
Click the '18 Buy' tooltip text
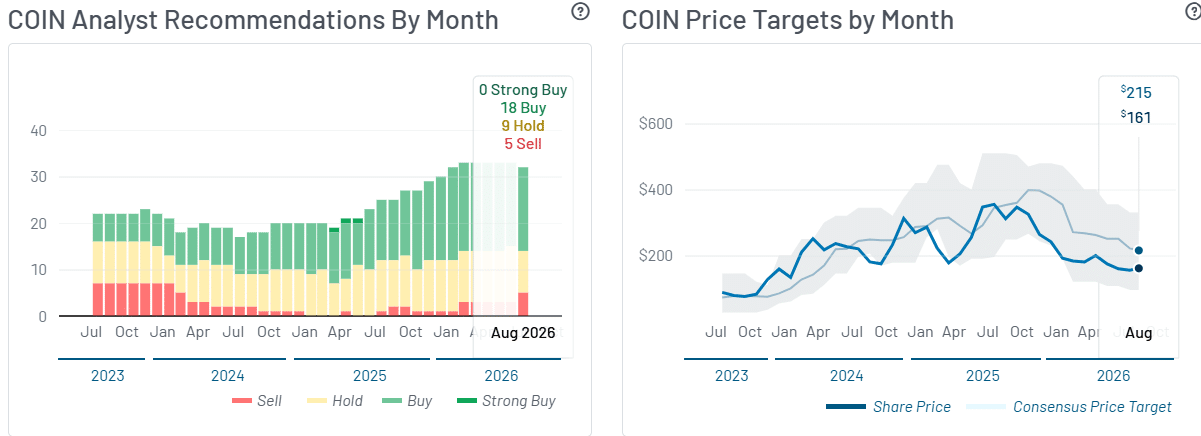pyautogui.click(x=523, y=108)
